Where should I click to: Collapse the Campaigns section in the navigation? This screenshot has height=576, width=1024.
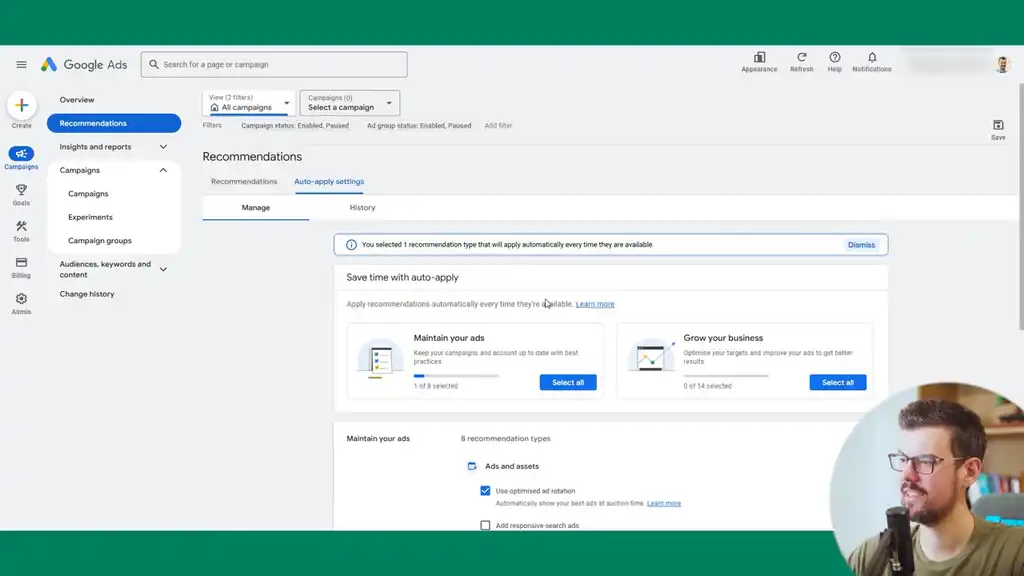tap(163, 169)
